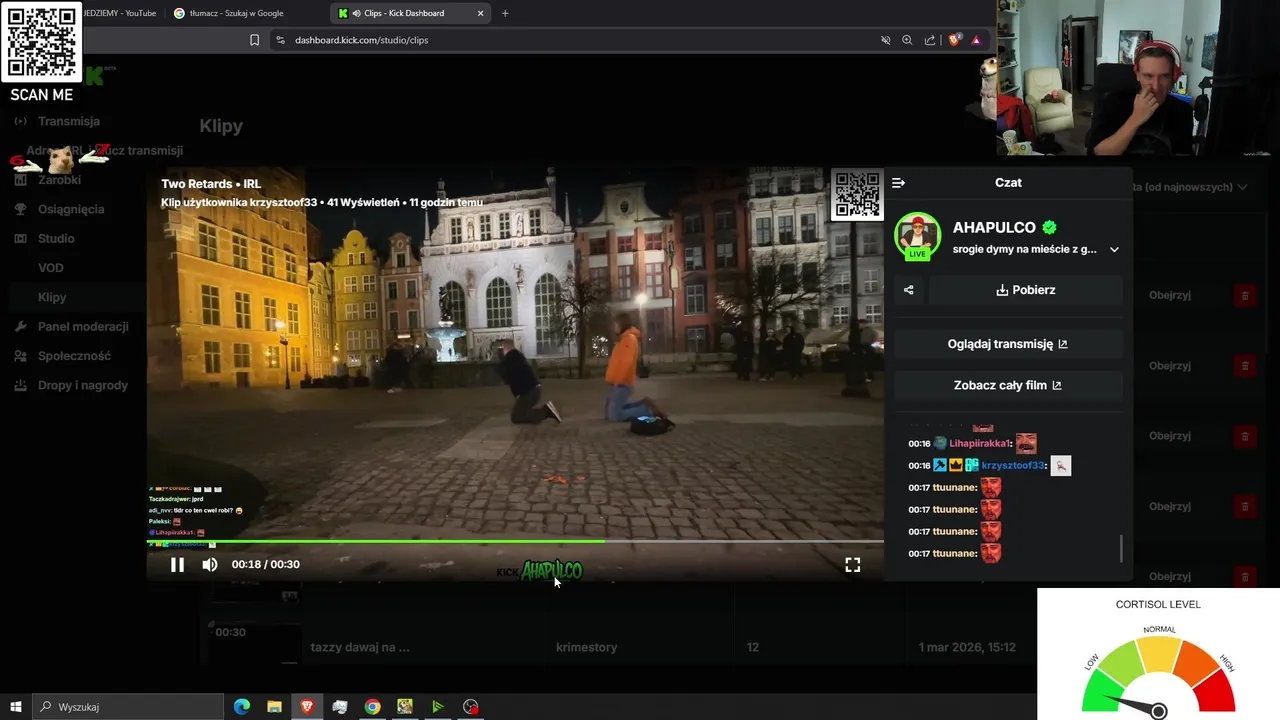The image size is (1280, 720).
Task: Select the krzysztoof33 username in chat
Action: pos(1013,466)
